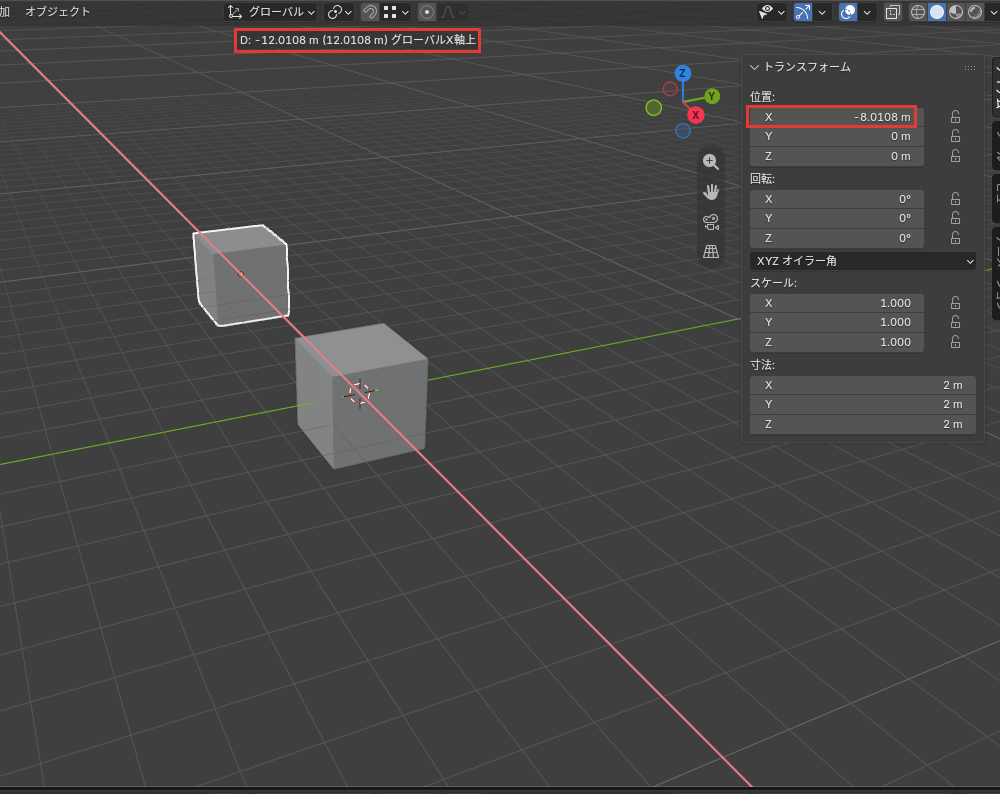This screenshot has width=1000, height=794.
Task: Collapse the トランスフォーム panel
Action: [800, 67]
